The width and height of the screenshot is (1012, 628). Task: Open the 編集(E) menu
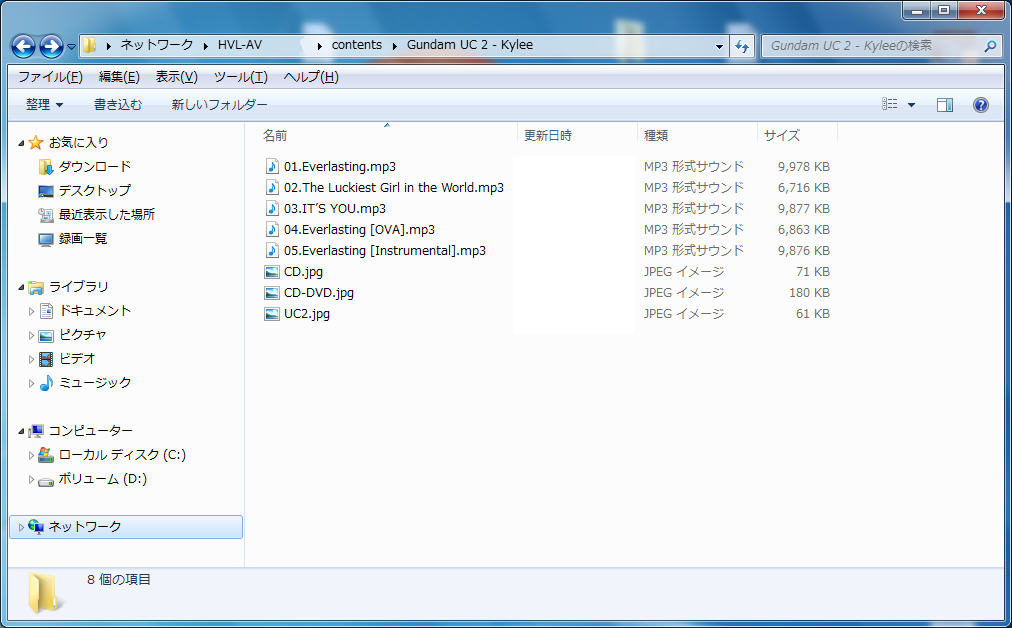119,77
